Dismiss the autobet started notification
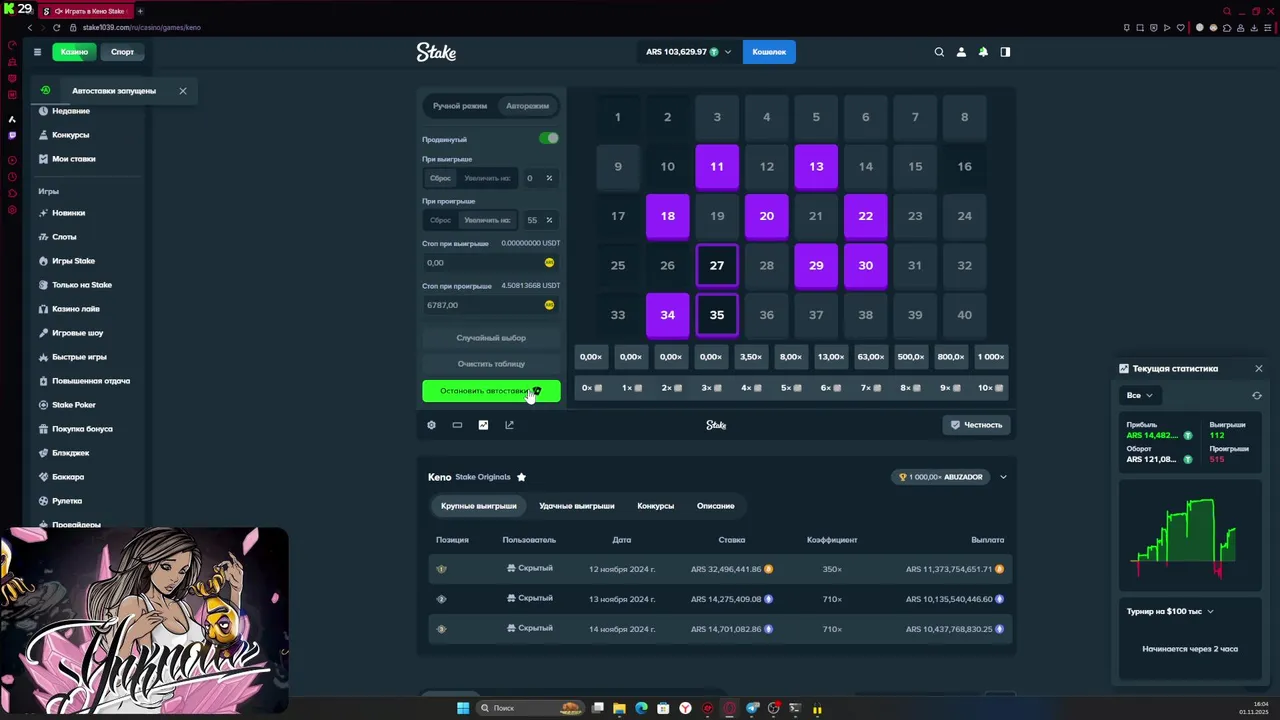The image size is (1280, 720). [183, 91]
